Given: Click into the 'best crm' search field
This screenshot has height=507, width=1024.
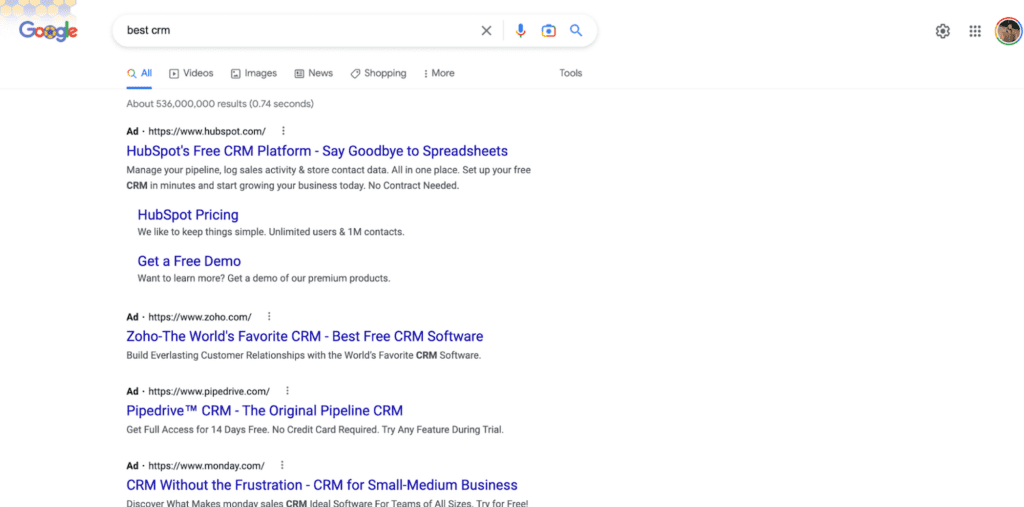Looking at the screenshot, I should tap(297, 31).
